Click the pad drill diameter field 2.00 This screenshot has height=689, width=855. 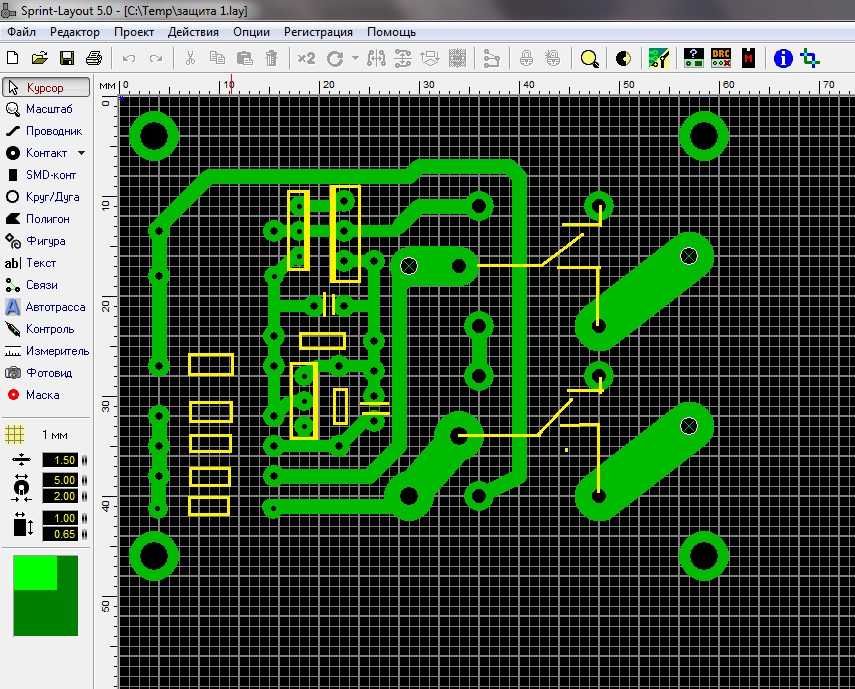tap(60, 496)
